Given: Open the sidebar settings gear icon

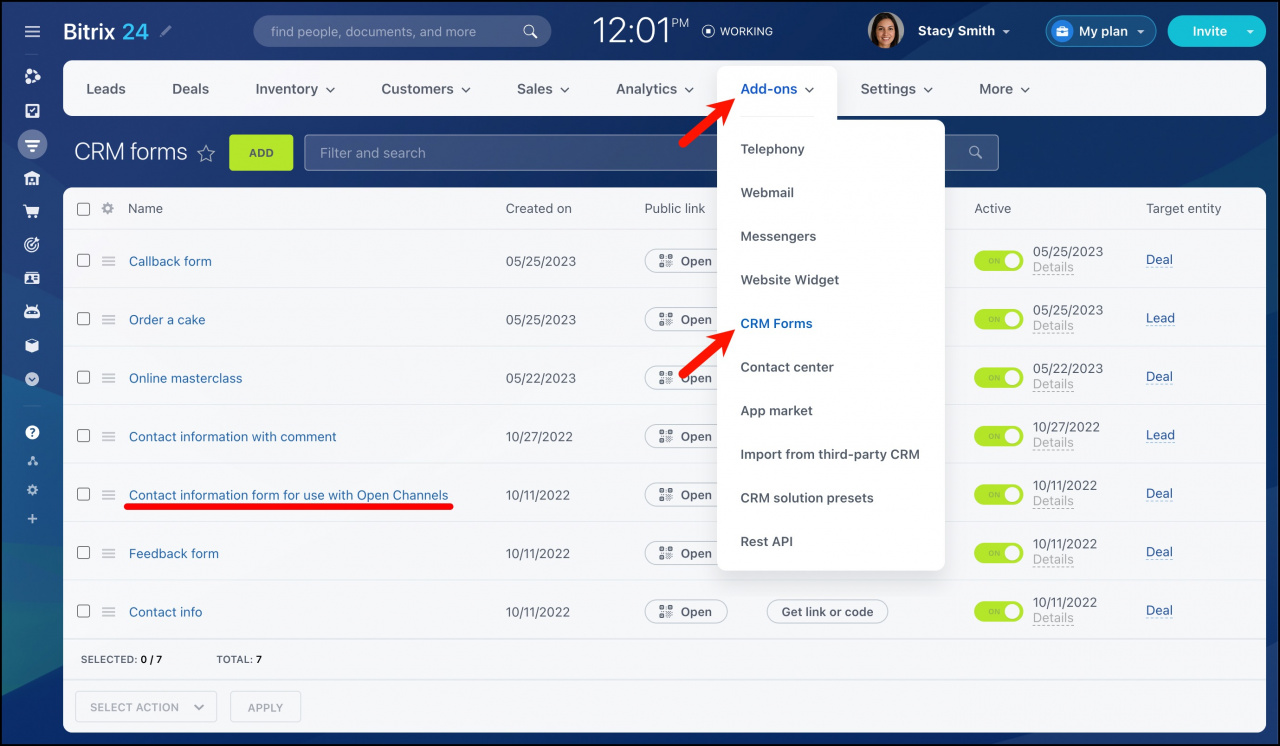Looking at the screenshot, I should (32, 490).
